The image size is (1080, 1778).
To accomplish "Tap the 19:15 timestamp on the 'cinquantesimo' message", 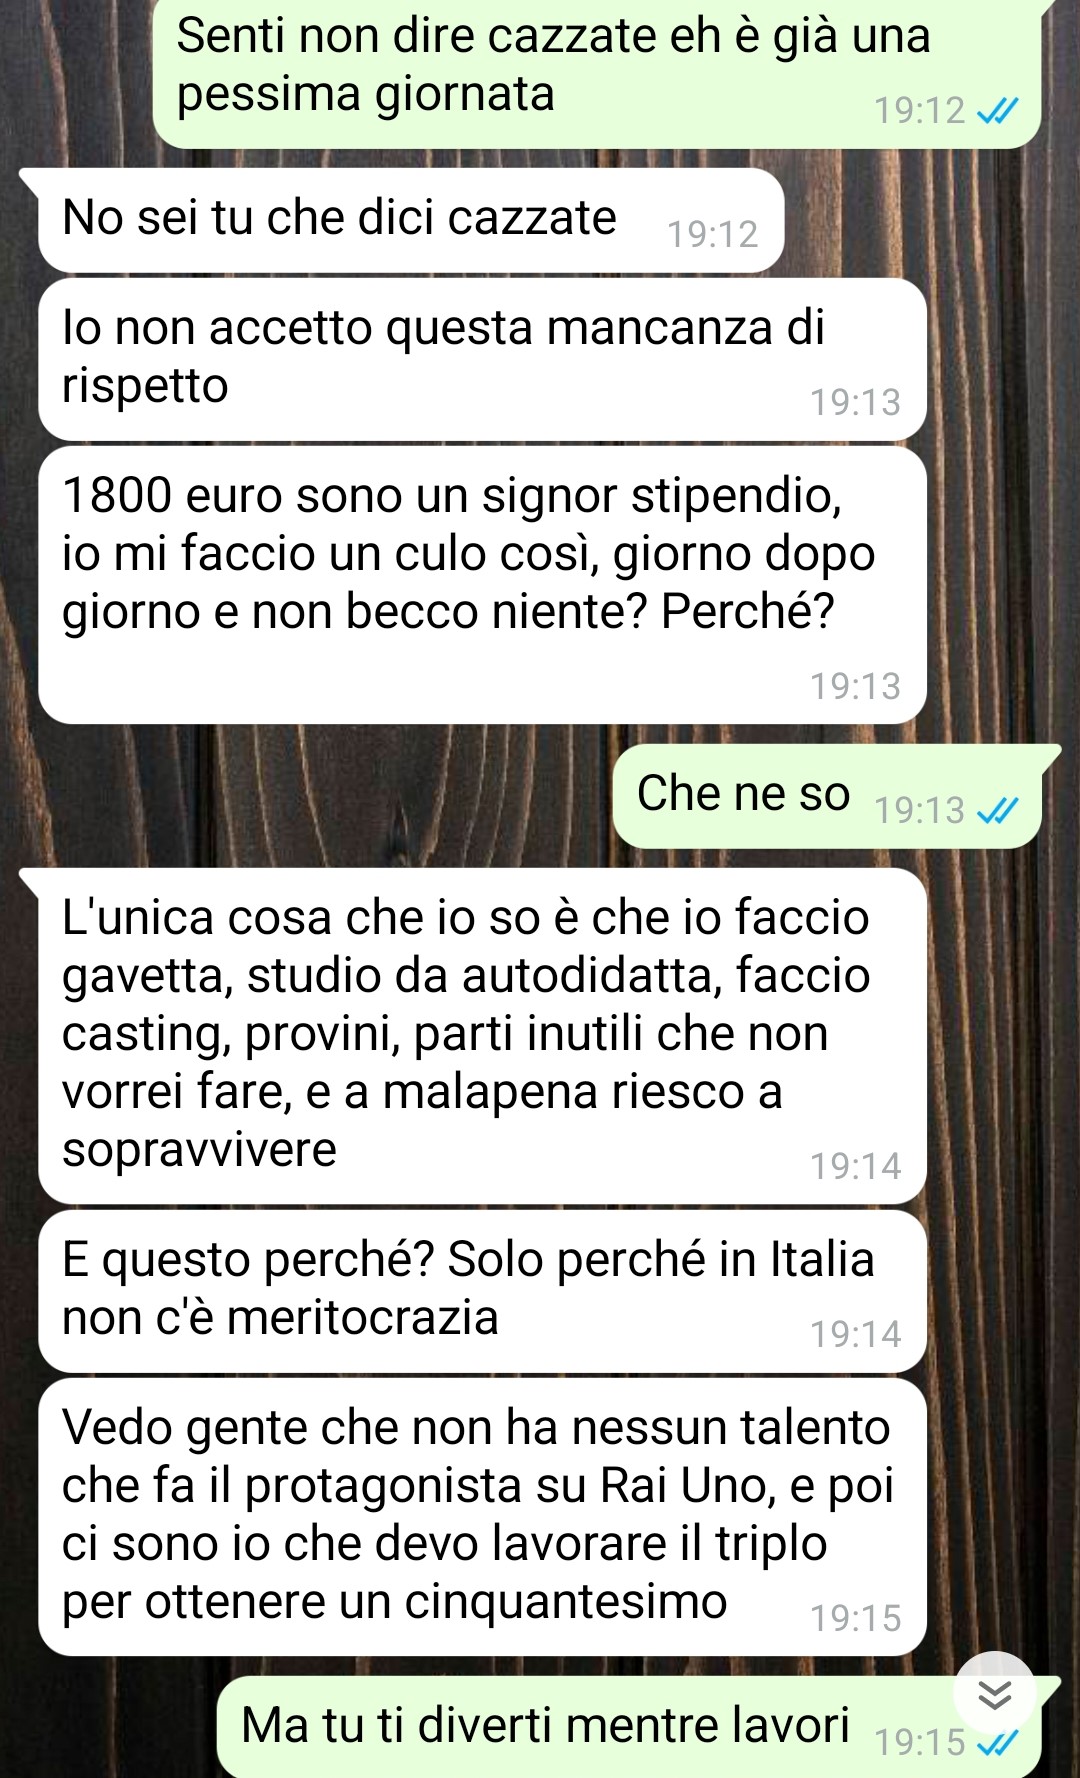I will pos(855,1618).
